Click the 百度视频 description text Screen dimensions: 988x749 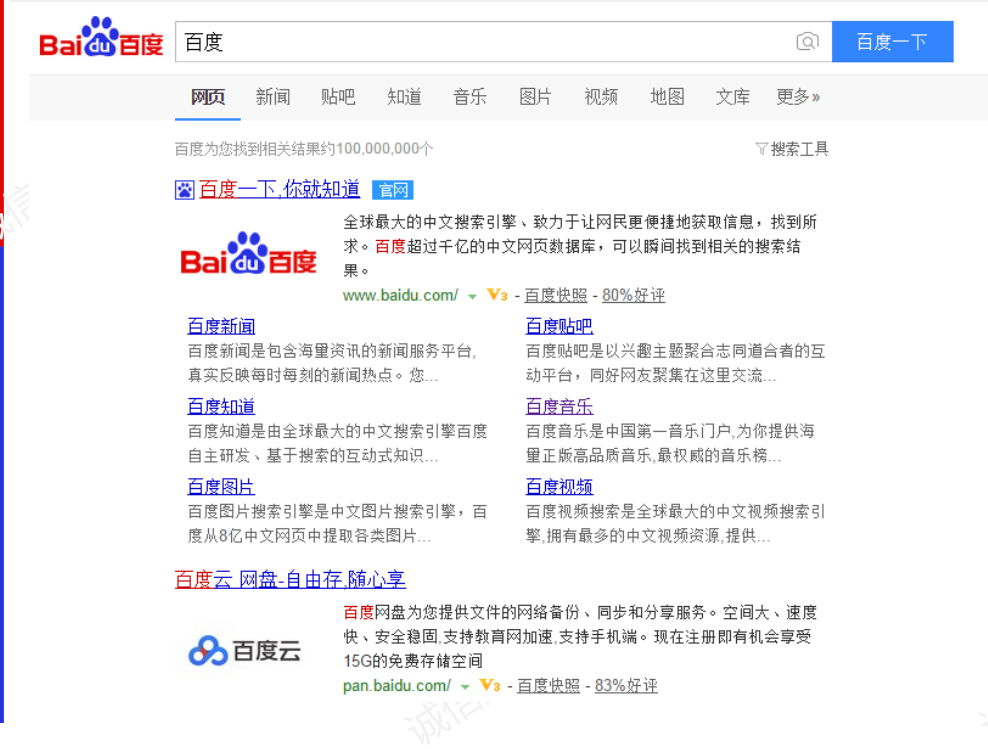coord(675,523)
